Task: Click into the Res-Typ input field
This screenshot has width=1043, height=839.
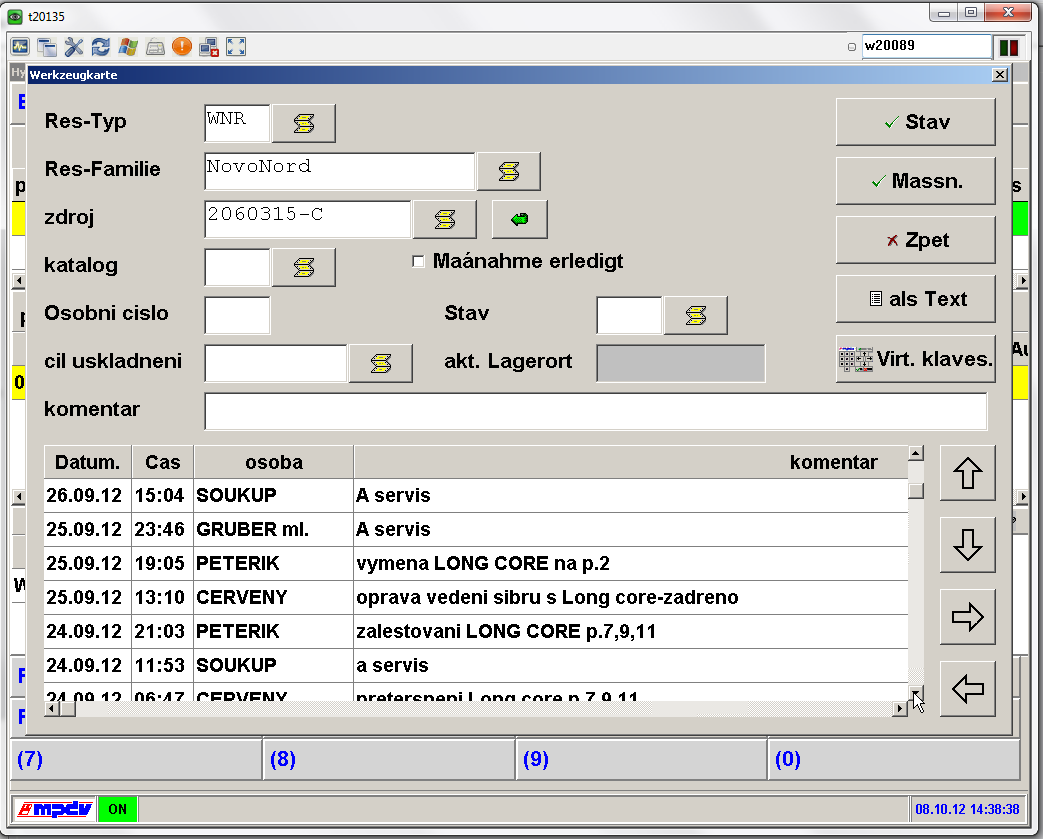Action: coord(237,123)
